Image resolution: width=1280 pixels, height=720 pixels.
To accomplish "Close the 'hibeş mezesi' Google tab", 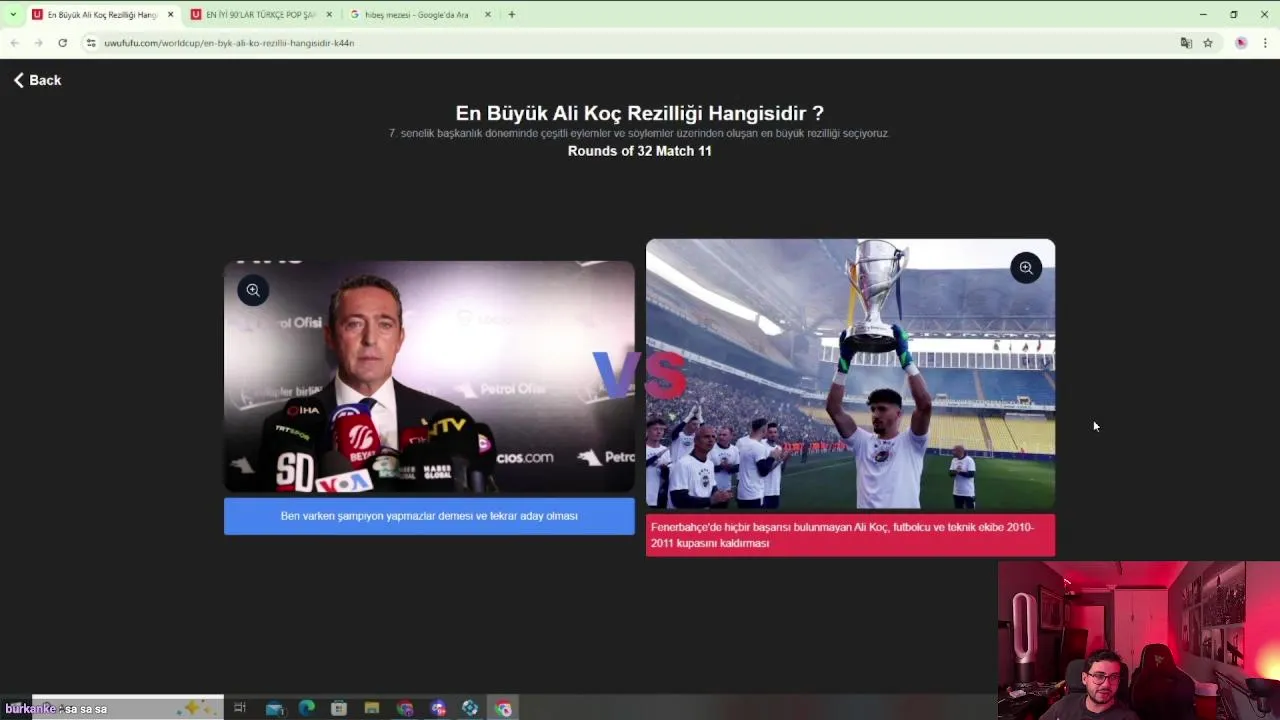I will point(488,15).
